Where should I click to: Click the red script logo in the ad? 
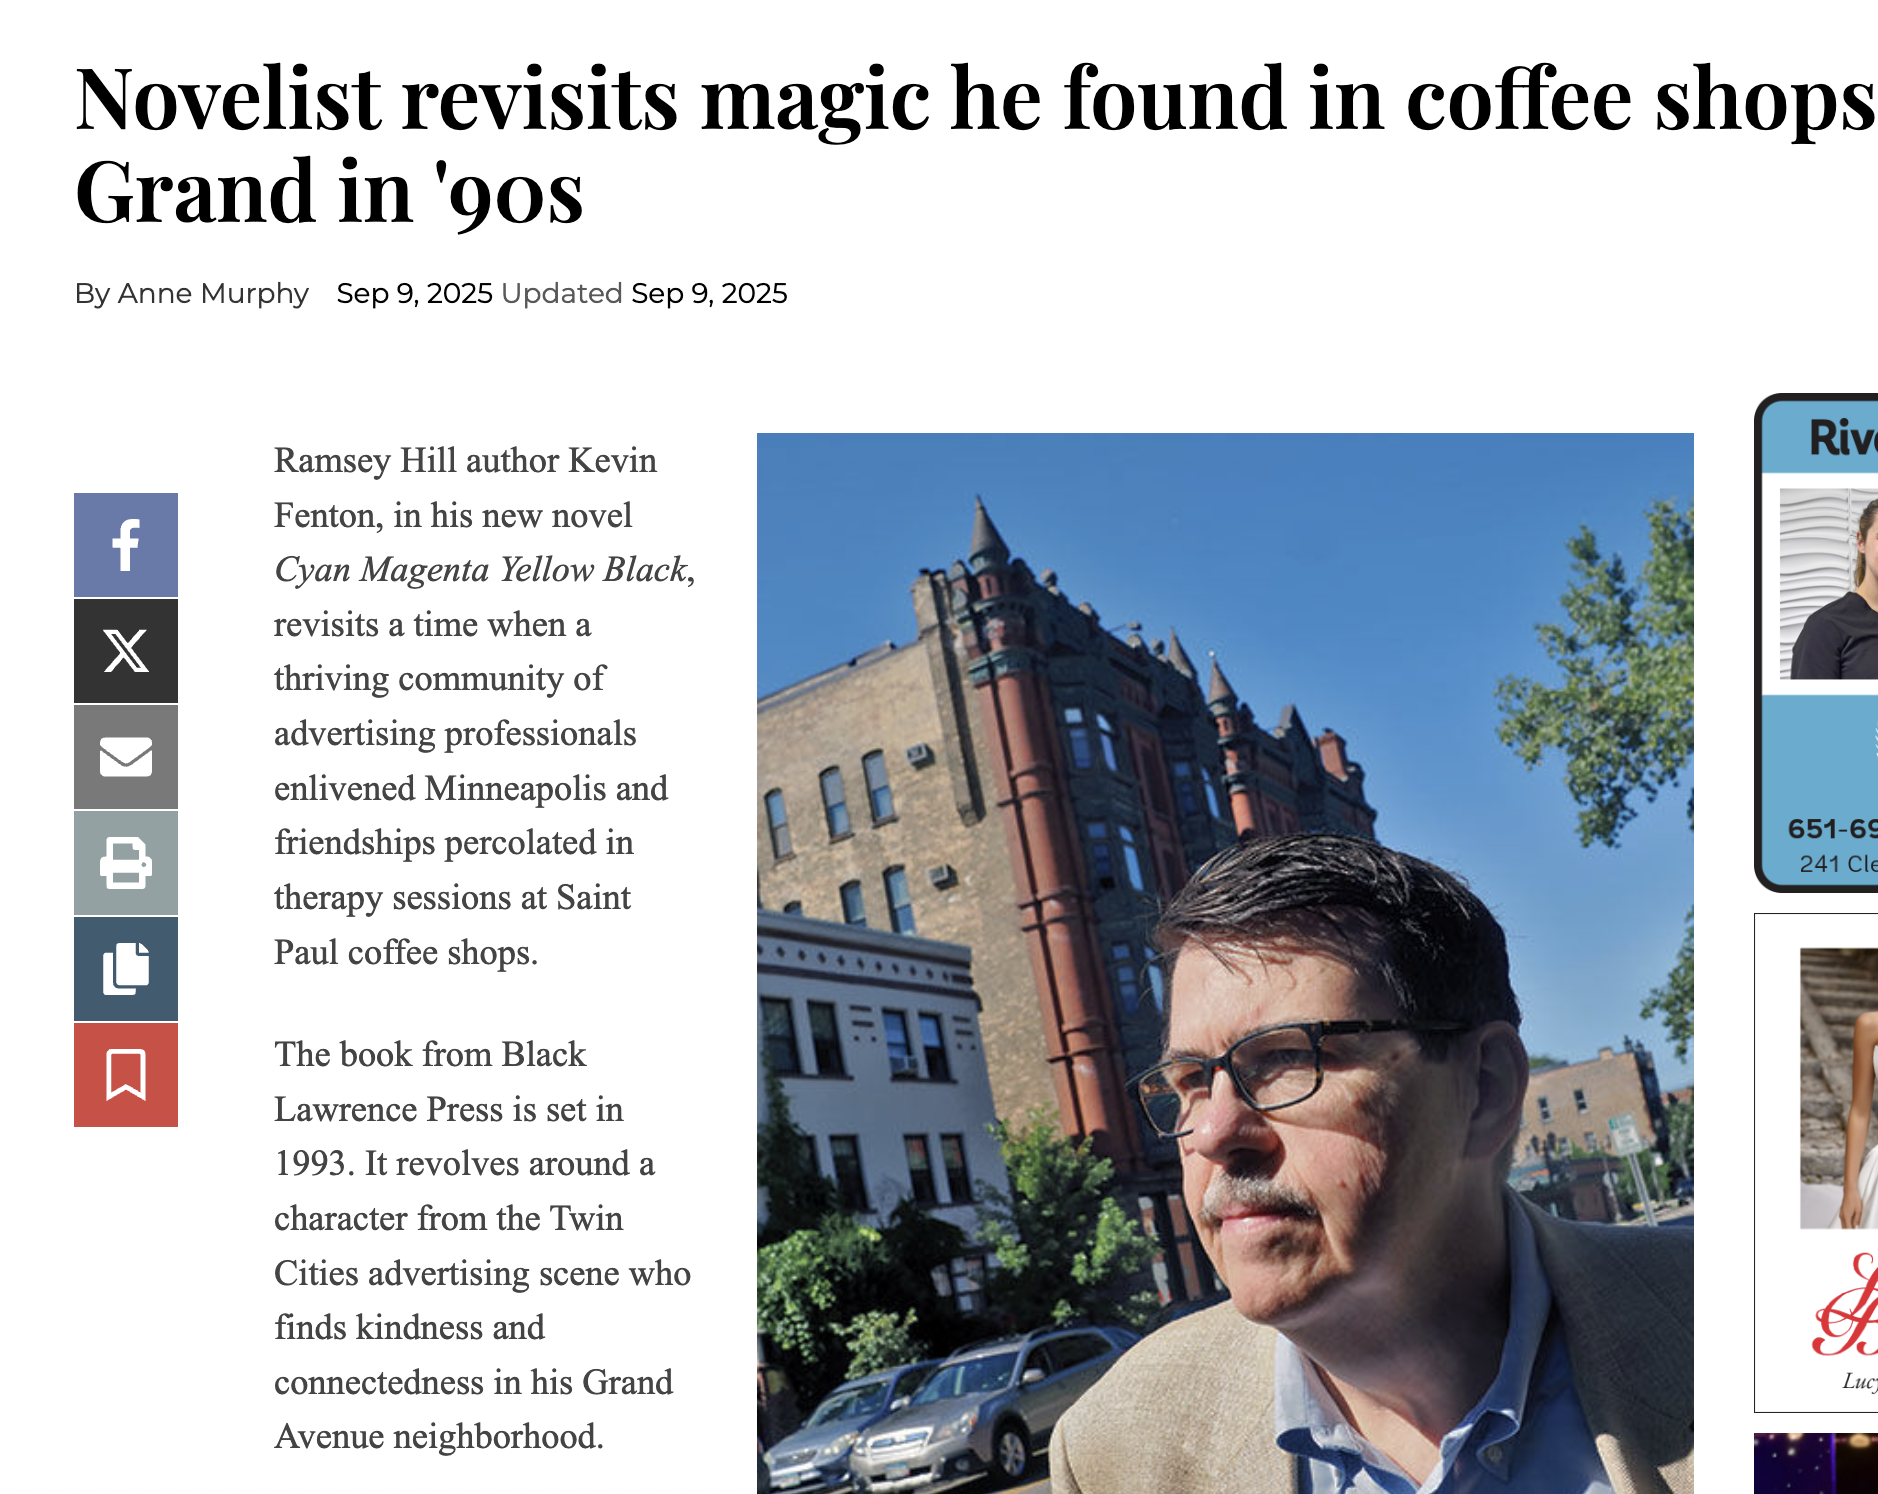pyautogui.click(x=1845, y=1306)
